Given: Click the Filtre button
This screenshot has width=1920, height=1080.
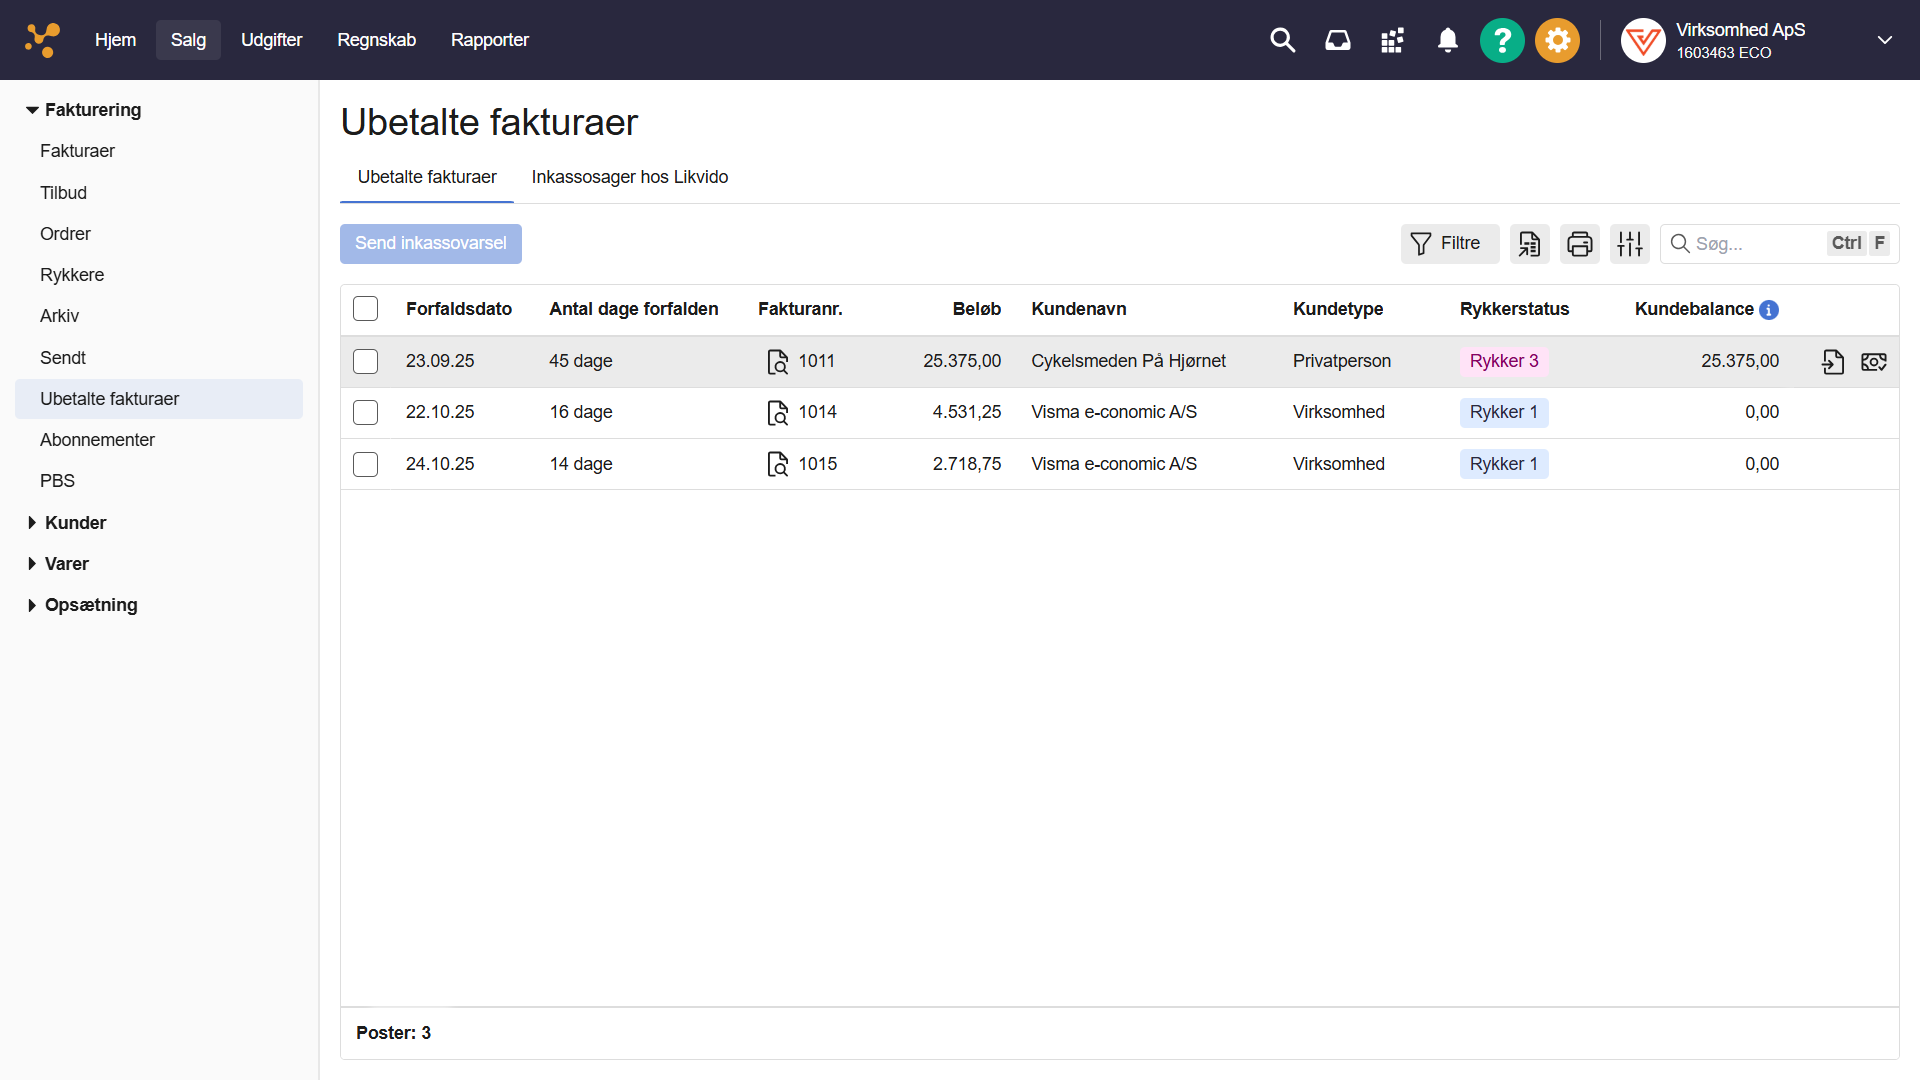Looking at the screenshot, I should tap(1448, 244).
